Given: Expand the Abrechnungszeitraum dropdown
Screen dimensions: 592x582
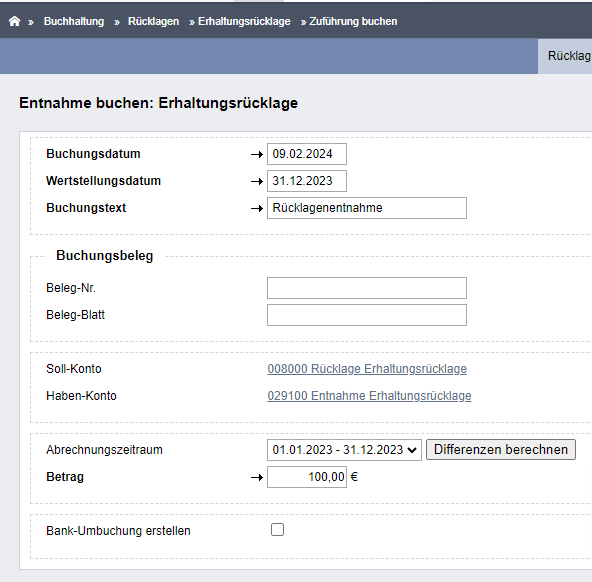Looking at the screenshot, I should (344, 450).
